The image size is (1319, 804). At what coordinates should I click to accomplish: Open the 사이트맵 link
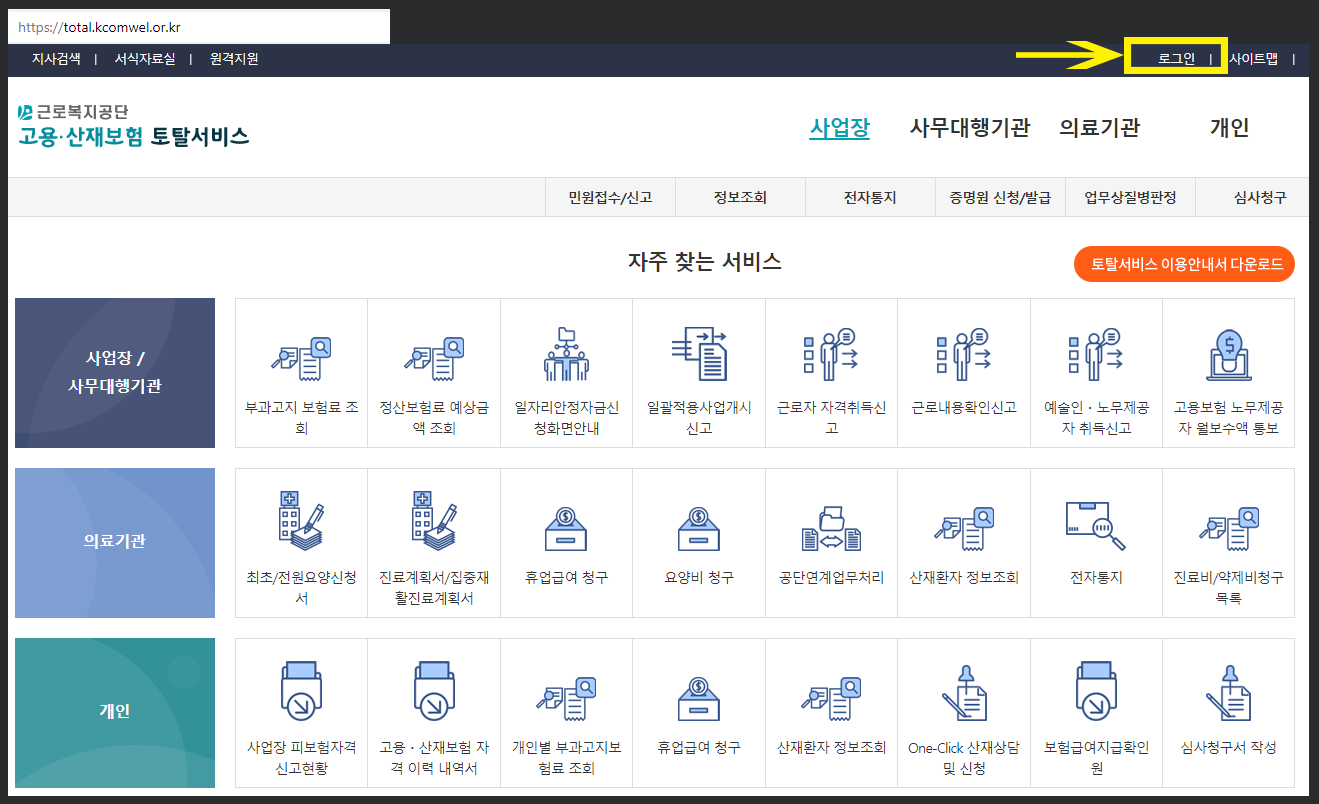click(1253, 59)
